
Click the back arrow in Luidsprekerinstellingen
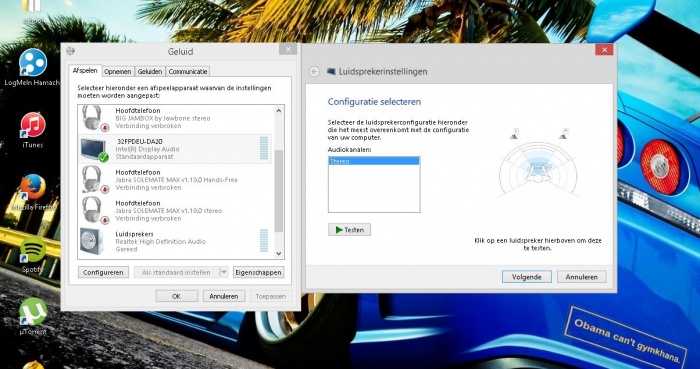[x=314, y=71]
